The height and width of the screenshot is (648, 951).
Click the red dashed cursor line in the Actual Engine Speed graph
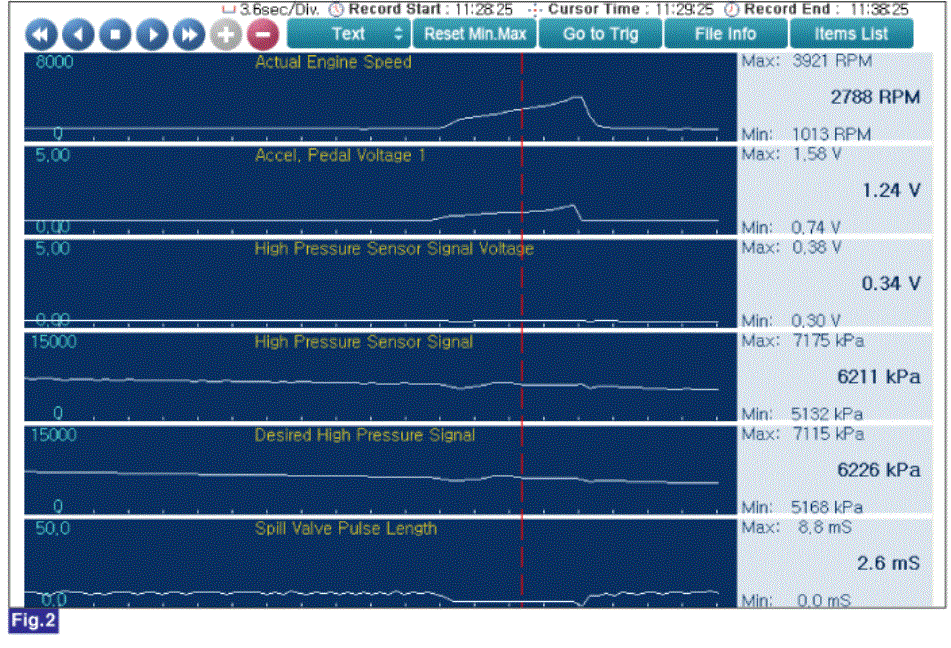[522, 97]
